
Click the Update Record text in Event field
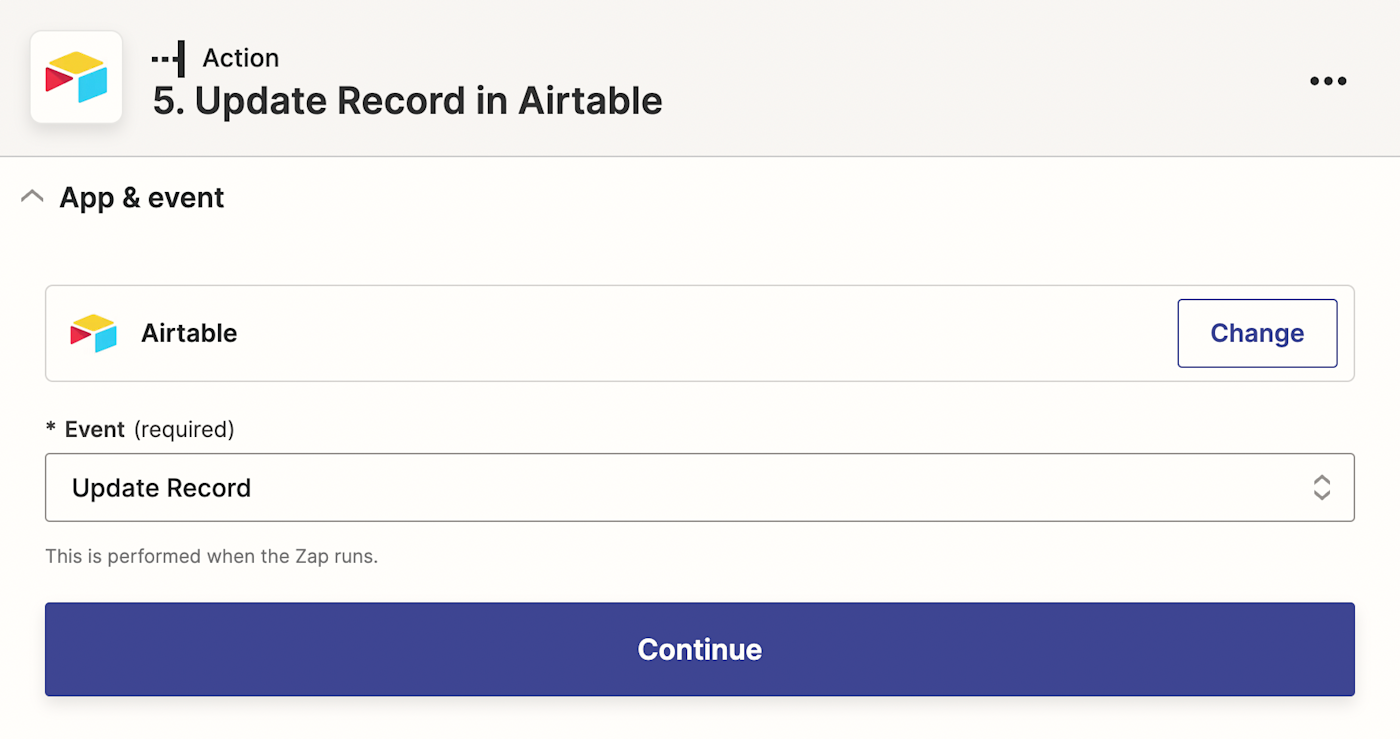161,488
